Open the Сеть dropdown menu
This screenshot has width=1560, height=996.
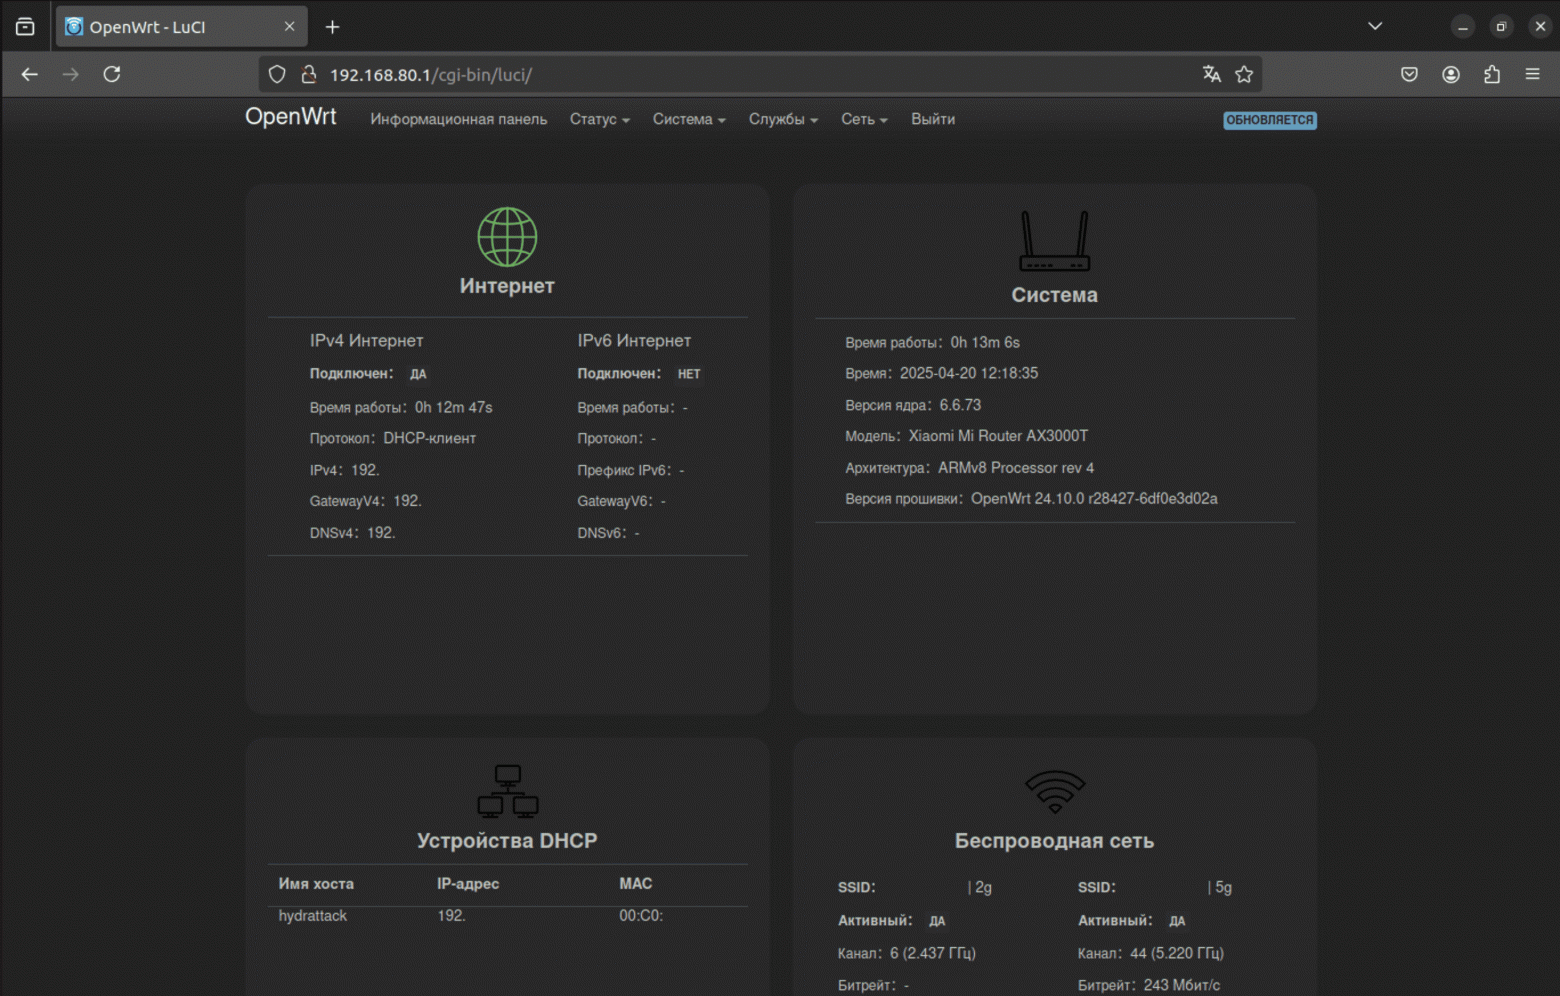(x=864, y=119)
